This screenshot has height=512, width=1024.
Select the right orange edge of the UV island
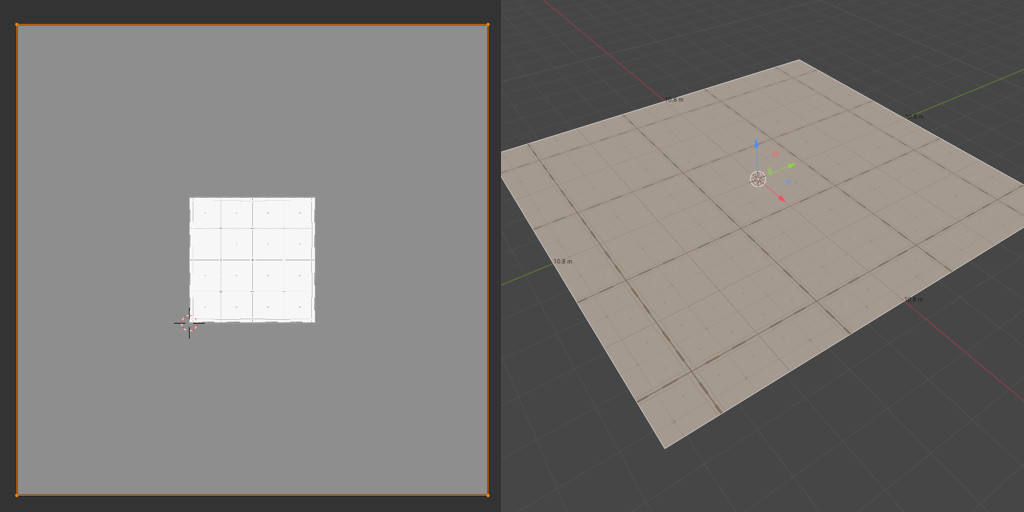pos(488,260)
